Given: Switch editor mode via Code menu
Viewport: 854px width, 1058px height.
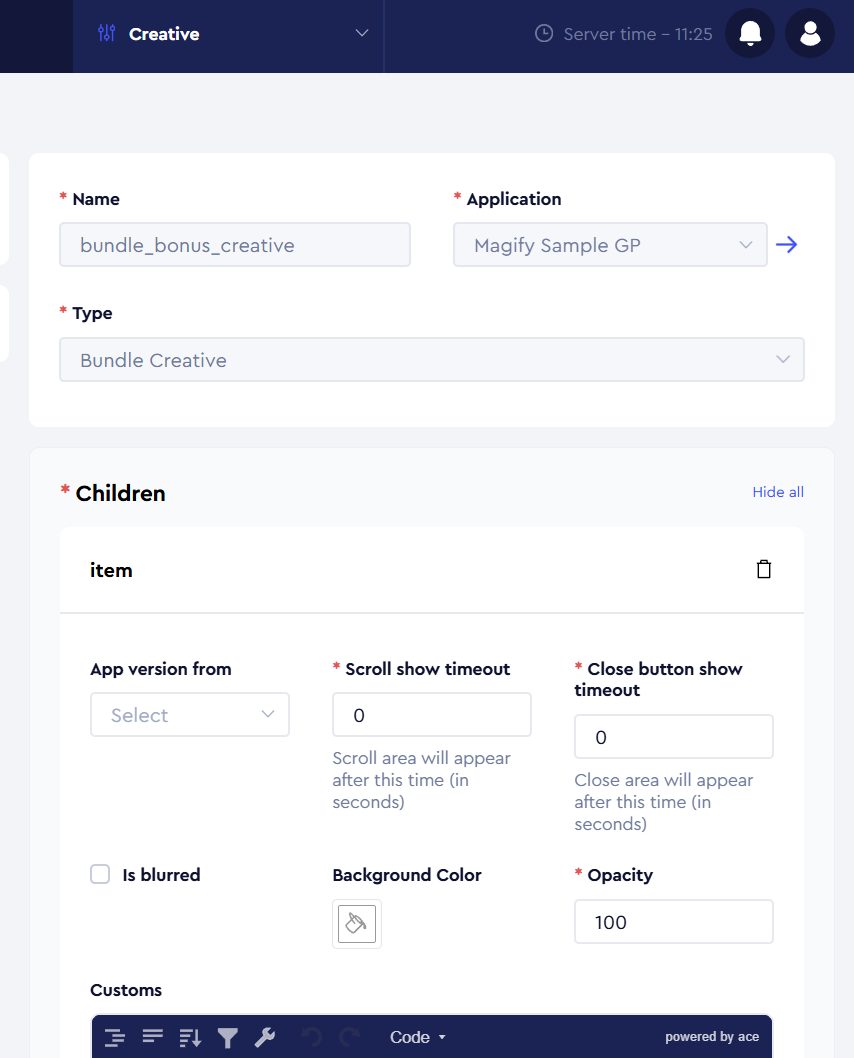Looking at the screenshot, I should [417, 1037].
